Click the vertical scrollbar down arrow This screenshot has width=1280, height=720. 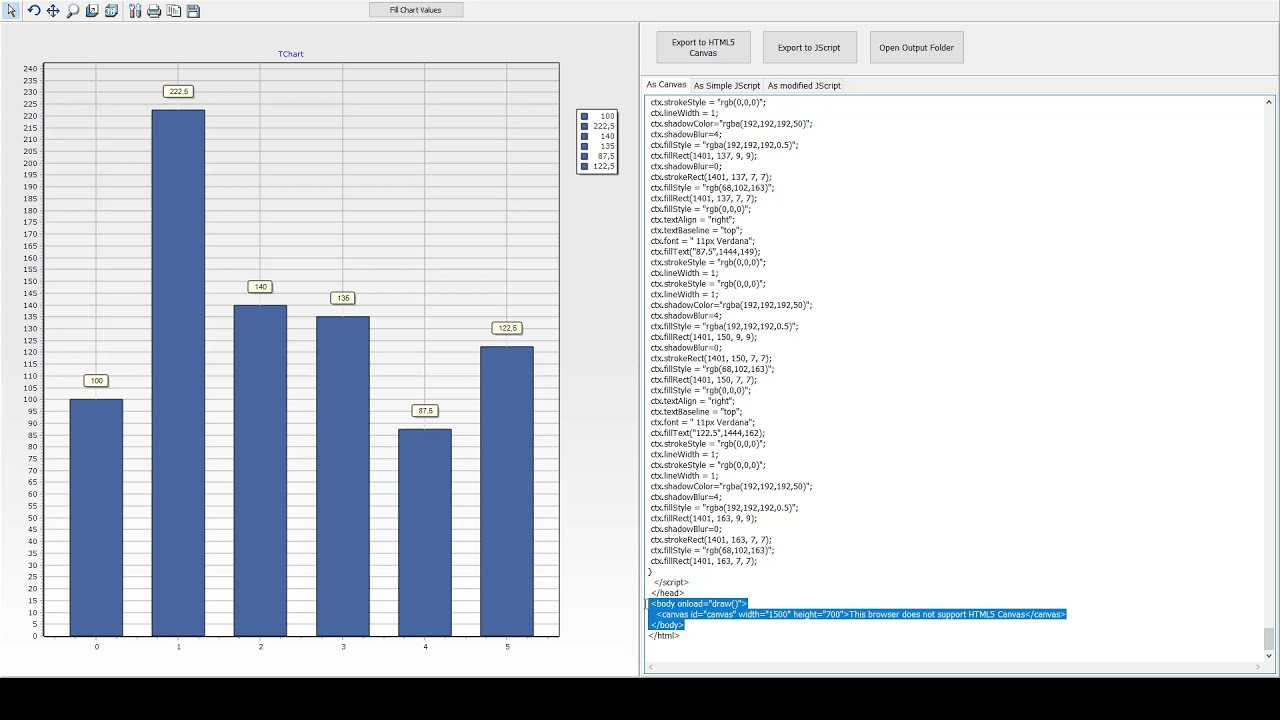point(1269,656)
